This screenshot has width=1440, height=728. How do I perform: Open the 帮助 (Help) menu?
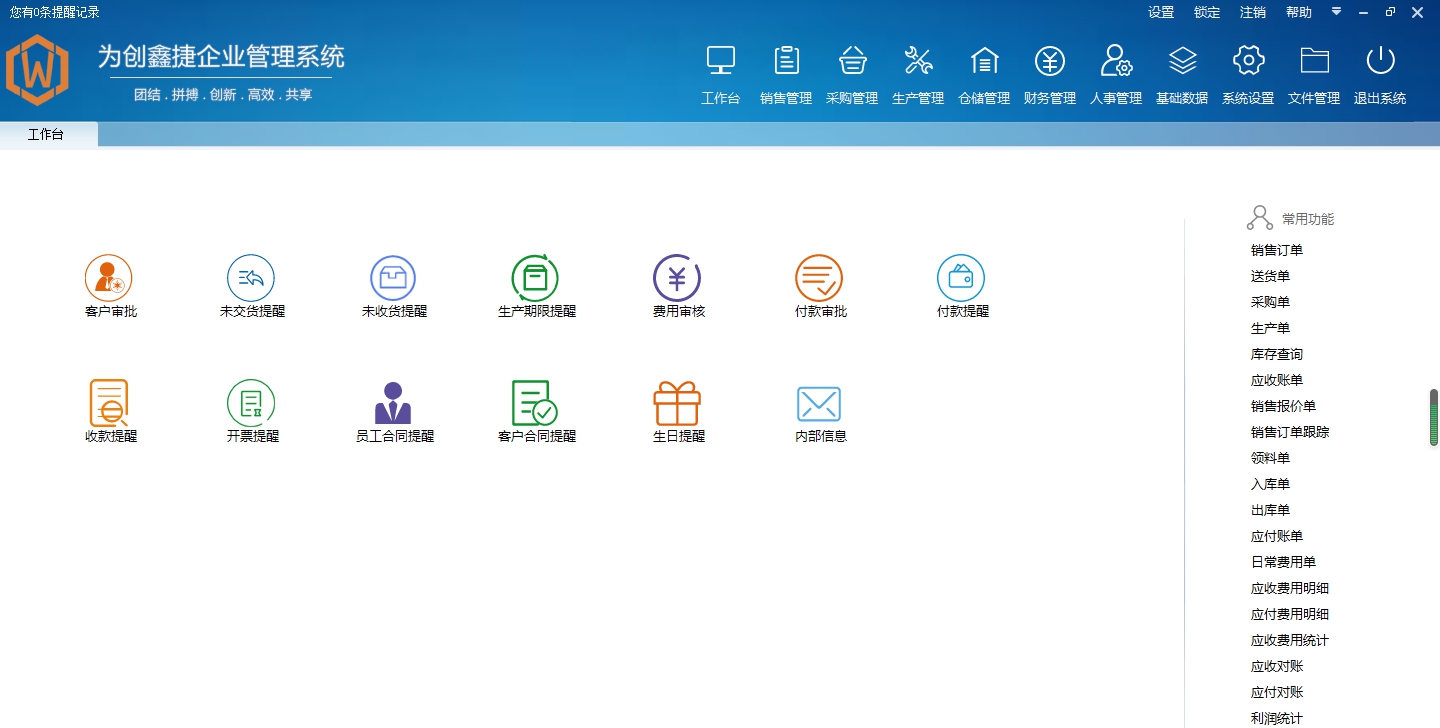tap(1297, 12)
